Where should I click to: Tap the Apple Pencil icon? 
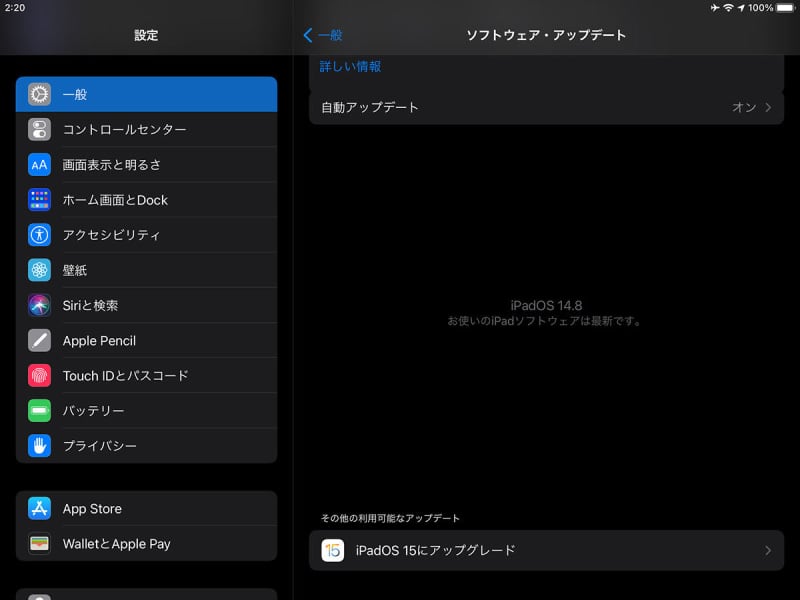39,340
